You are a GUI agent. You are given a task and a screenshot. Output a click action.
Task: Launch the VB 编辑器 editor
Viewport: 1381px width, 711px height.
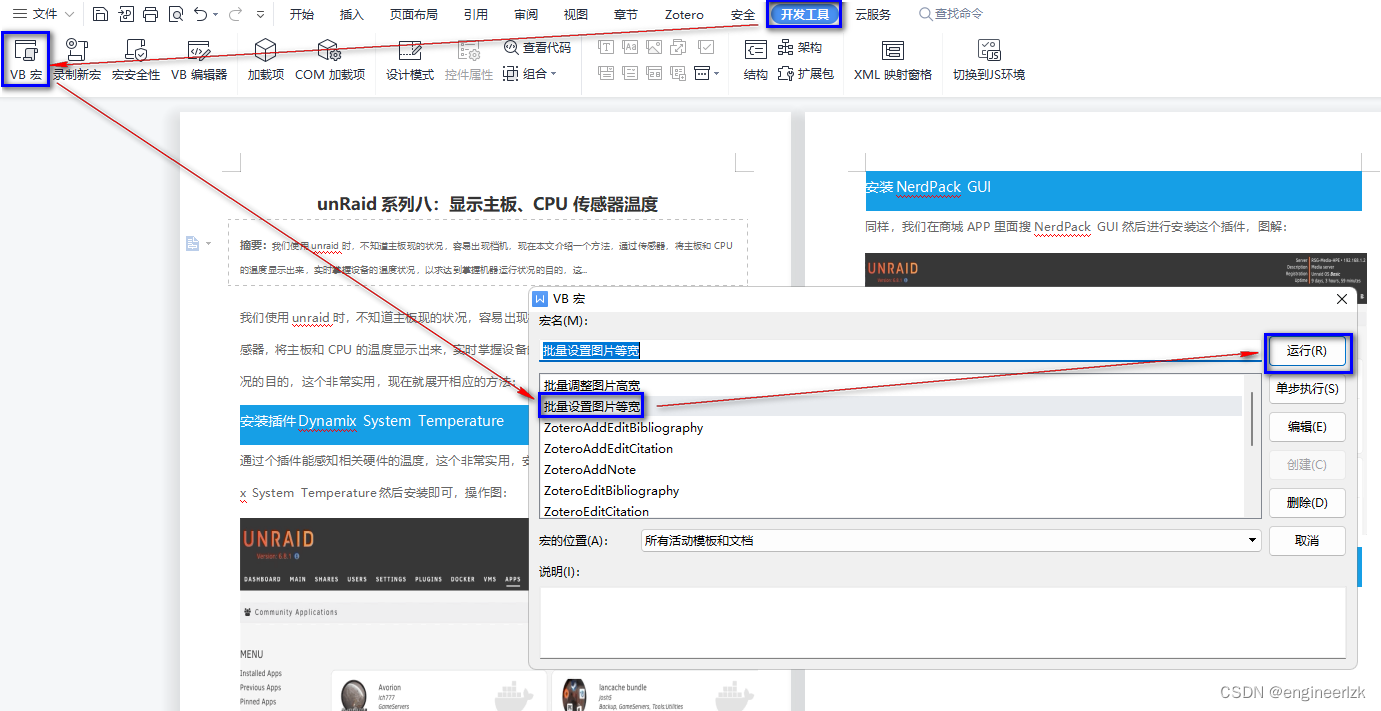point(199,60)
